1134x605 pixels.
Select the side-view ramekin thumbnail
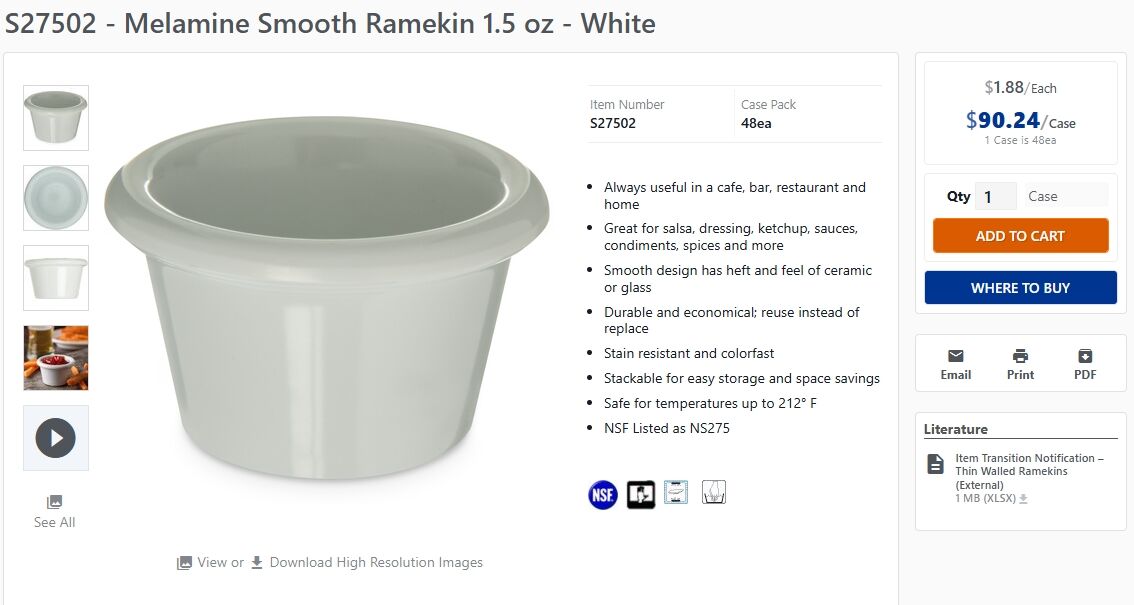tap(56, 278)
